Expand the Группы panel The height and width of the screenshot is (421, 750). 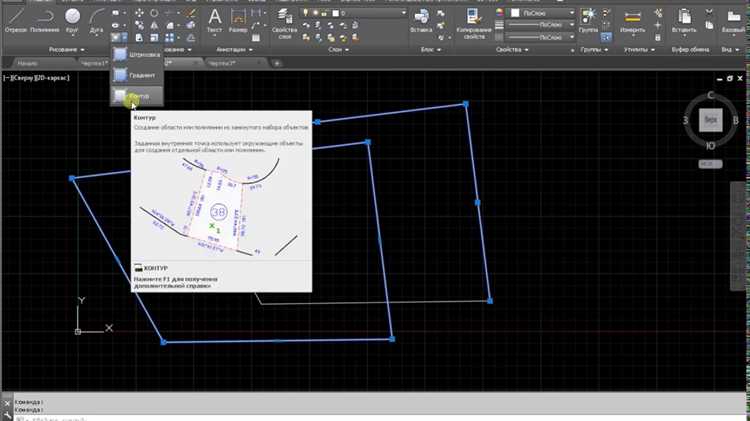[x=595, y=49]
